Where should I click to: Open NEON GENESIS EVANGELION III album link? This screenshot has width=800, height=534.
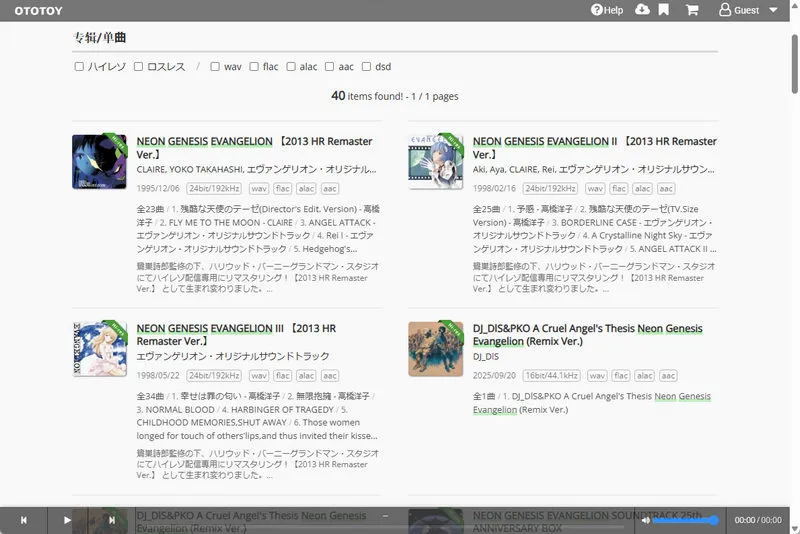pyautogui.click(x=236, y=335)
